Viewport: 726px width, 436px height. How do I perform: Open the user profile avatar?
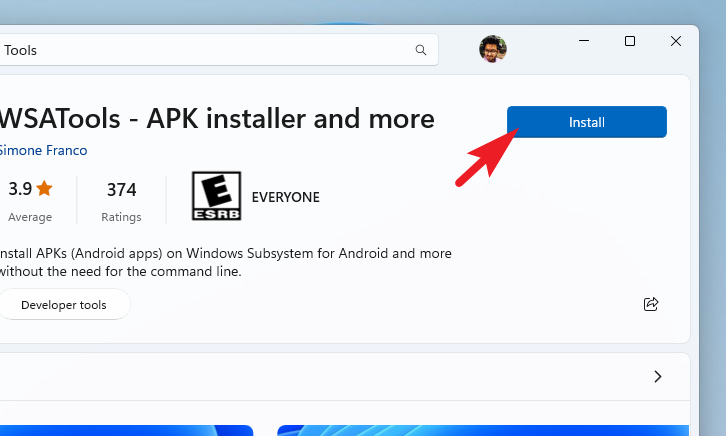point(493,49)
